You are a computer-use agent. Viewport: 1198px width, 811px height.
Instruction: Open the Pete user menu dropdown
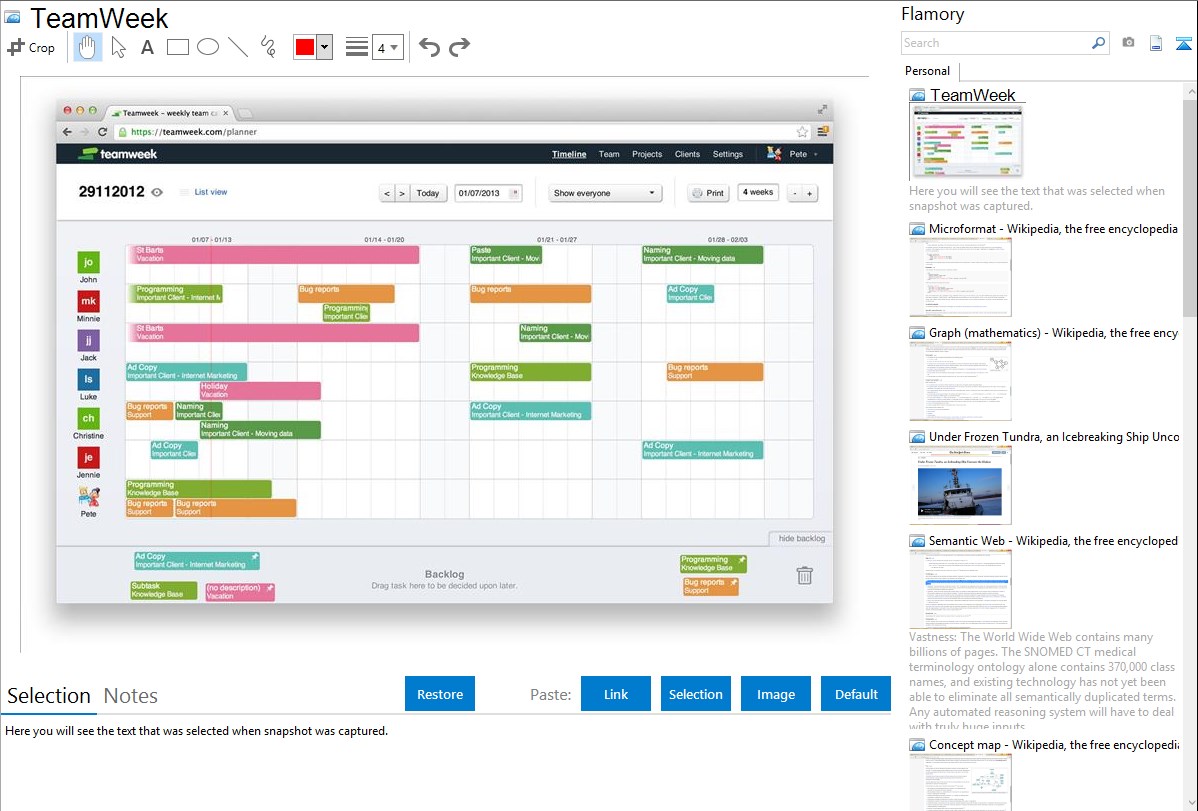point(793,154)
